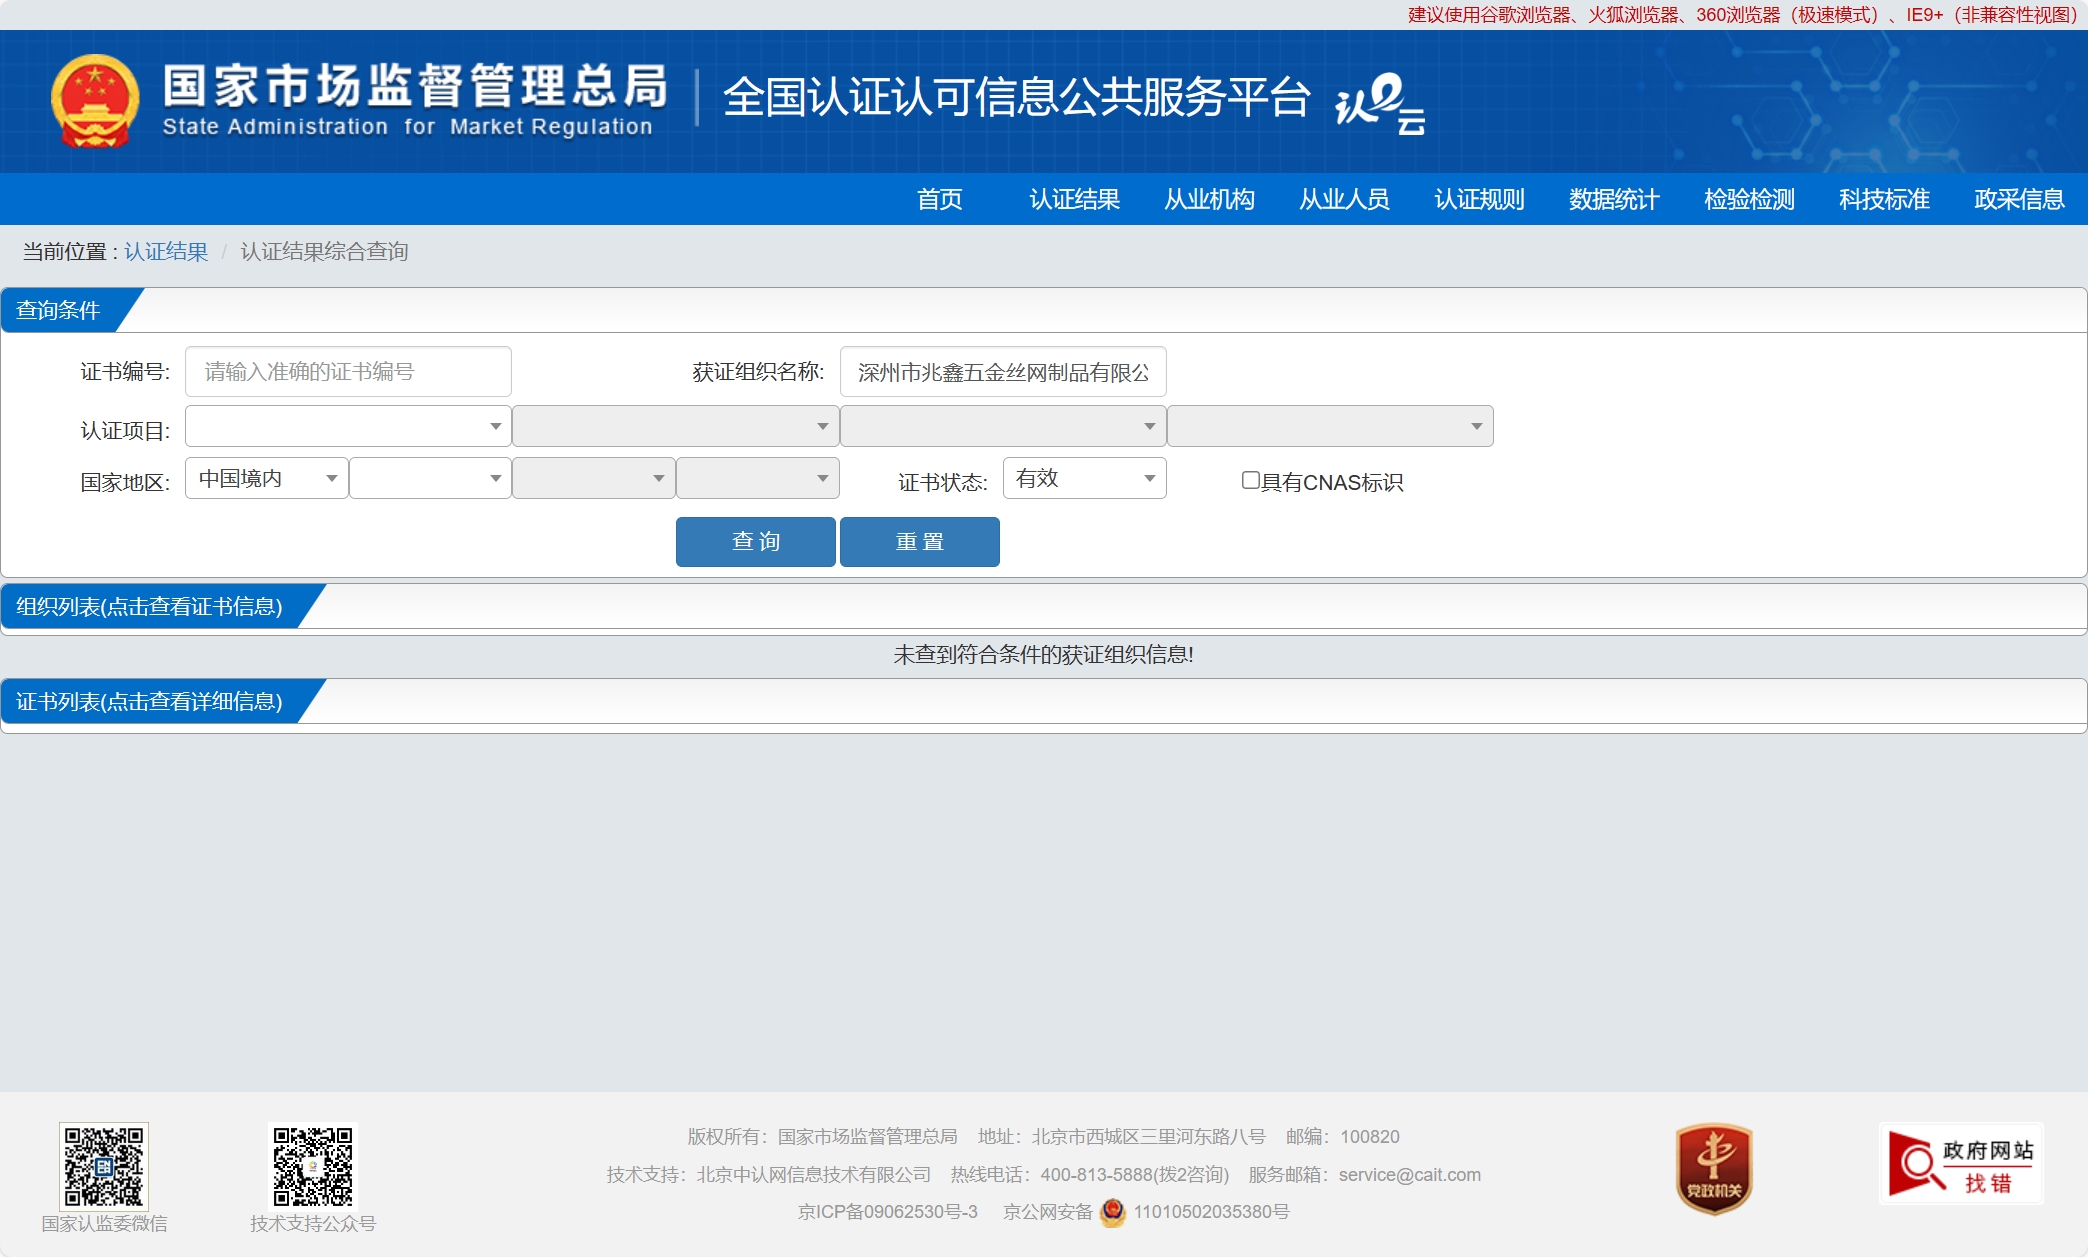Viewport: 2088px width, 1257px height.
Task: Click the 查询条件 panel header
Action: [59, 310]
